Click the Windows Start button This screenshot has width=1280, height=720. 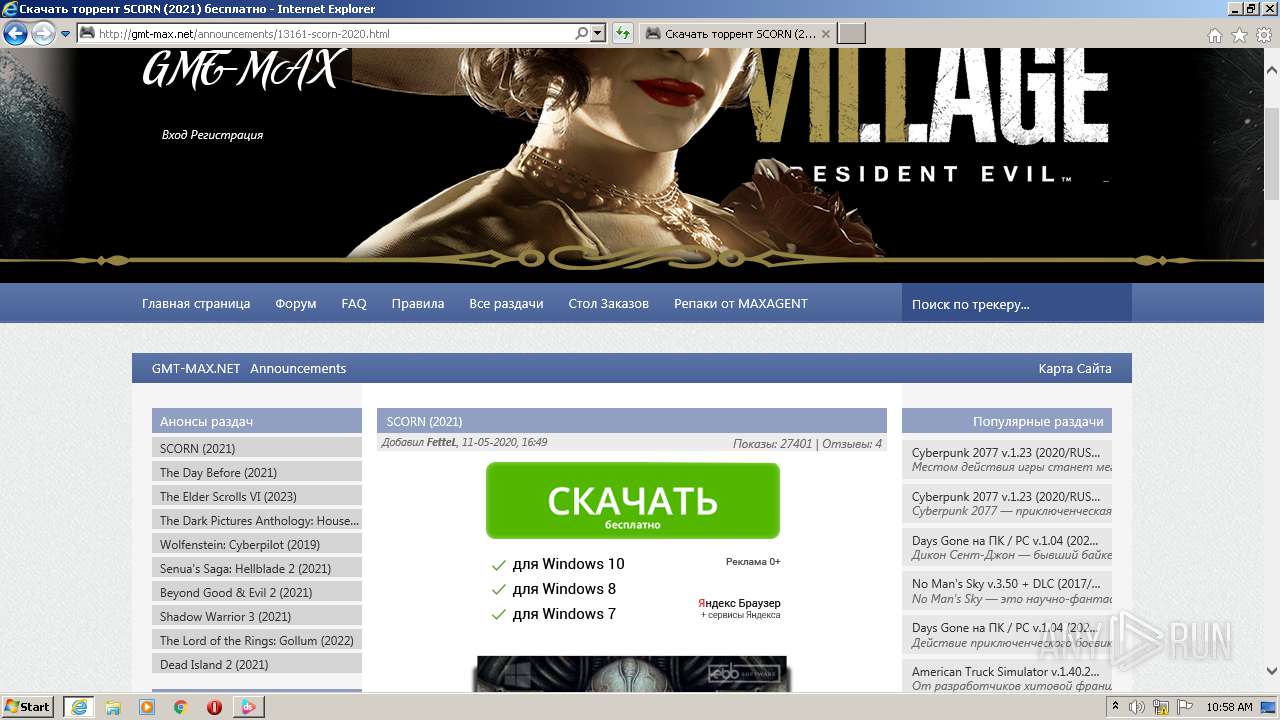coord(28,707)
